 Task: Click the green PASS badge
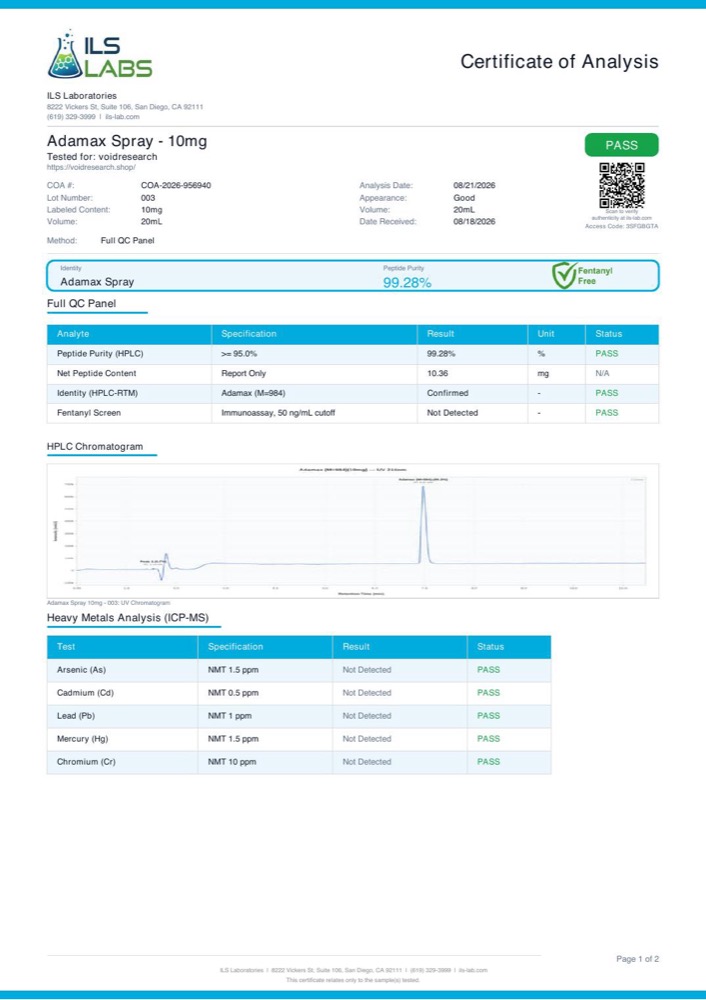click(x=621, y=145)
